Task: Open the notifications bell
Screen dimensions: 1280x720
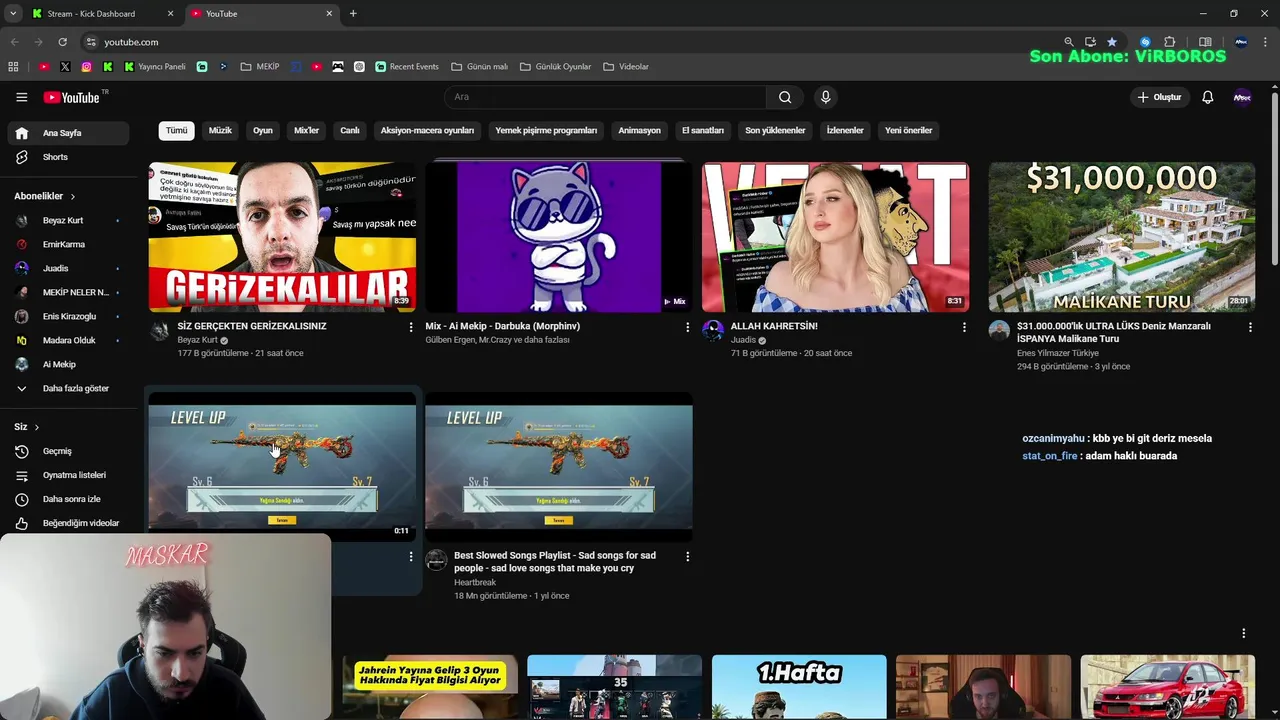Action: [x=1208, y=97]
